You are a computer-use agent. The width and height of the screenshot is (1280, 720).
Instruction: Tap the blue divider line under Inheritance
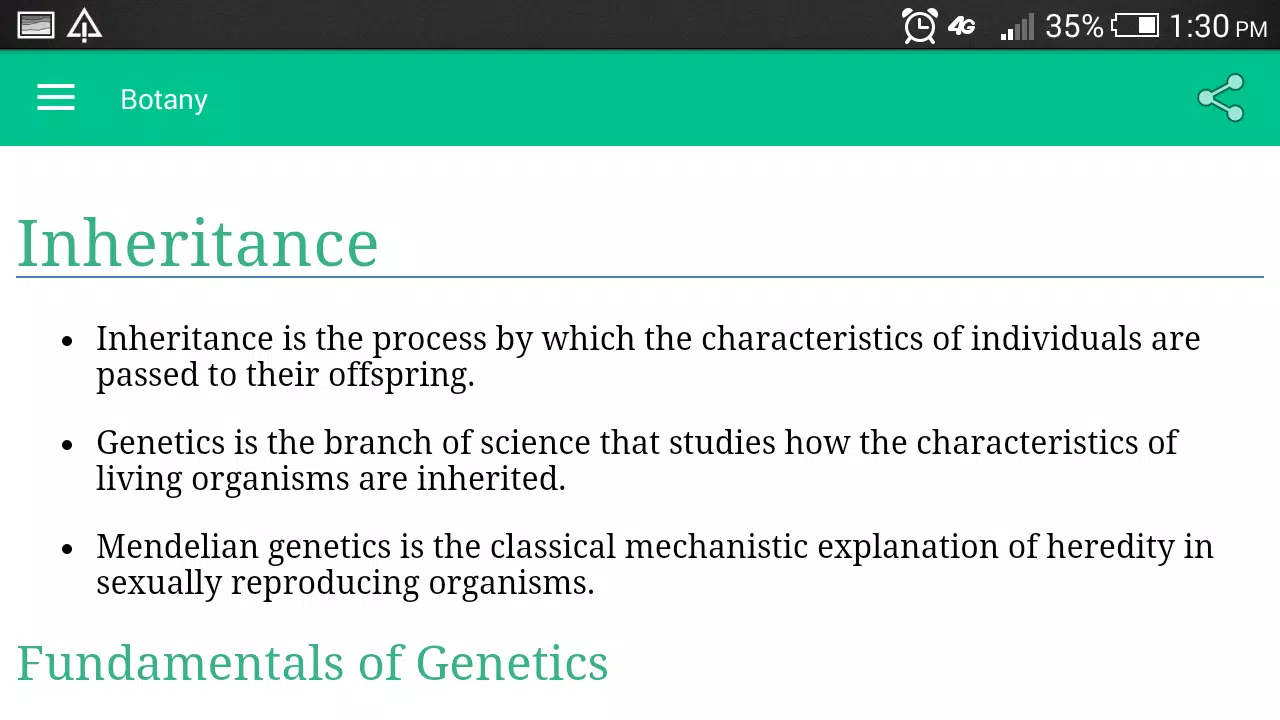pyautogui.click(x=640, y=276)
